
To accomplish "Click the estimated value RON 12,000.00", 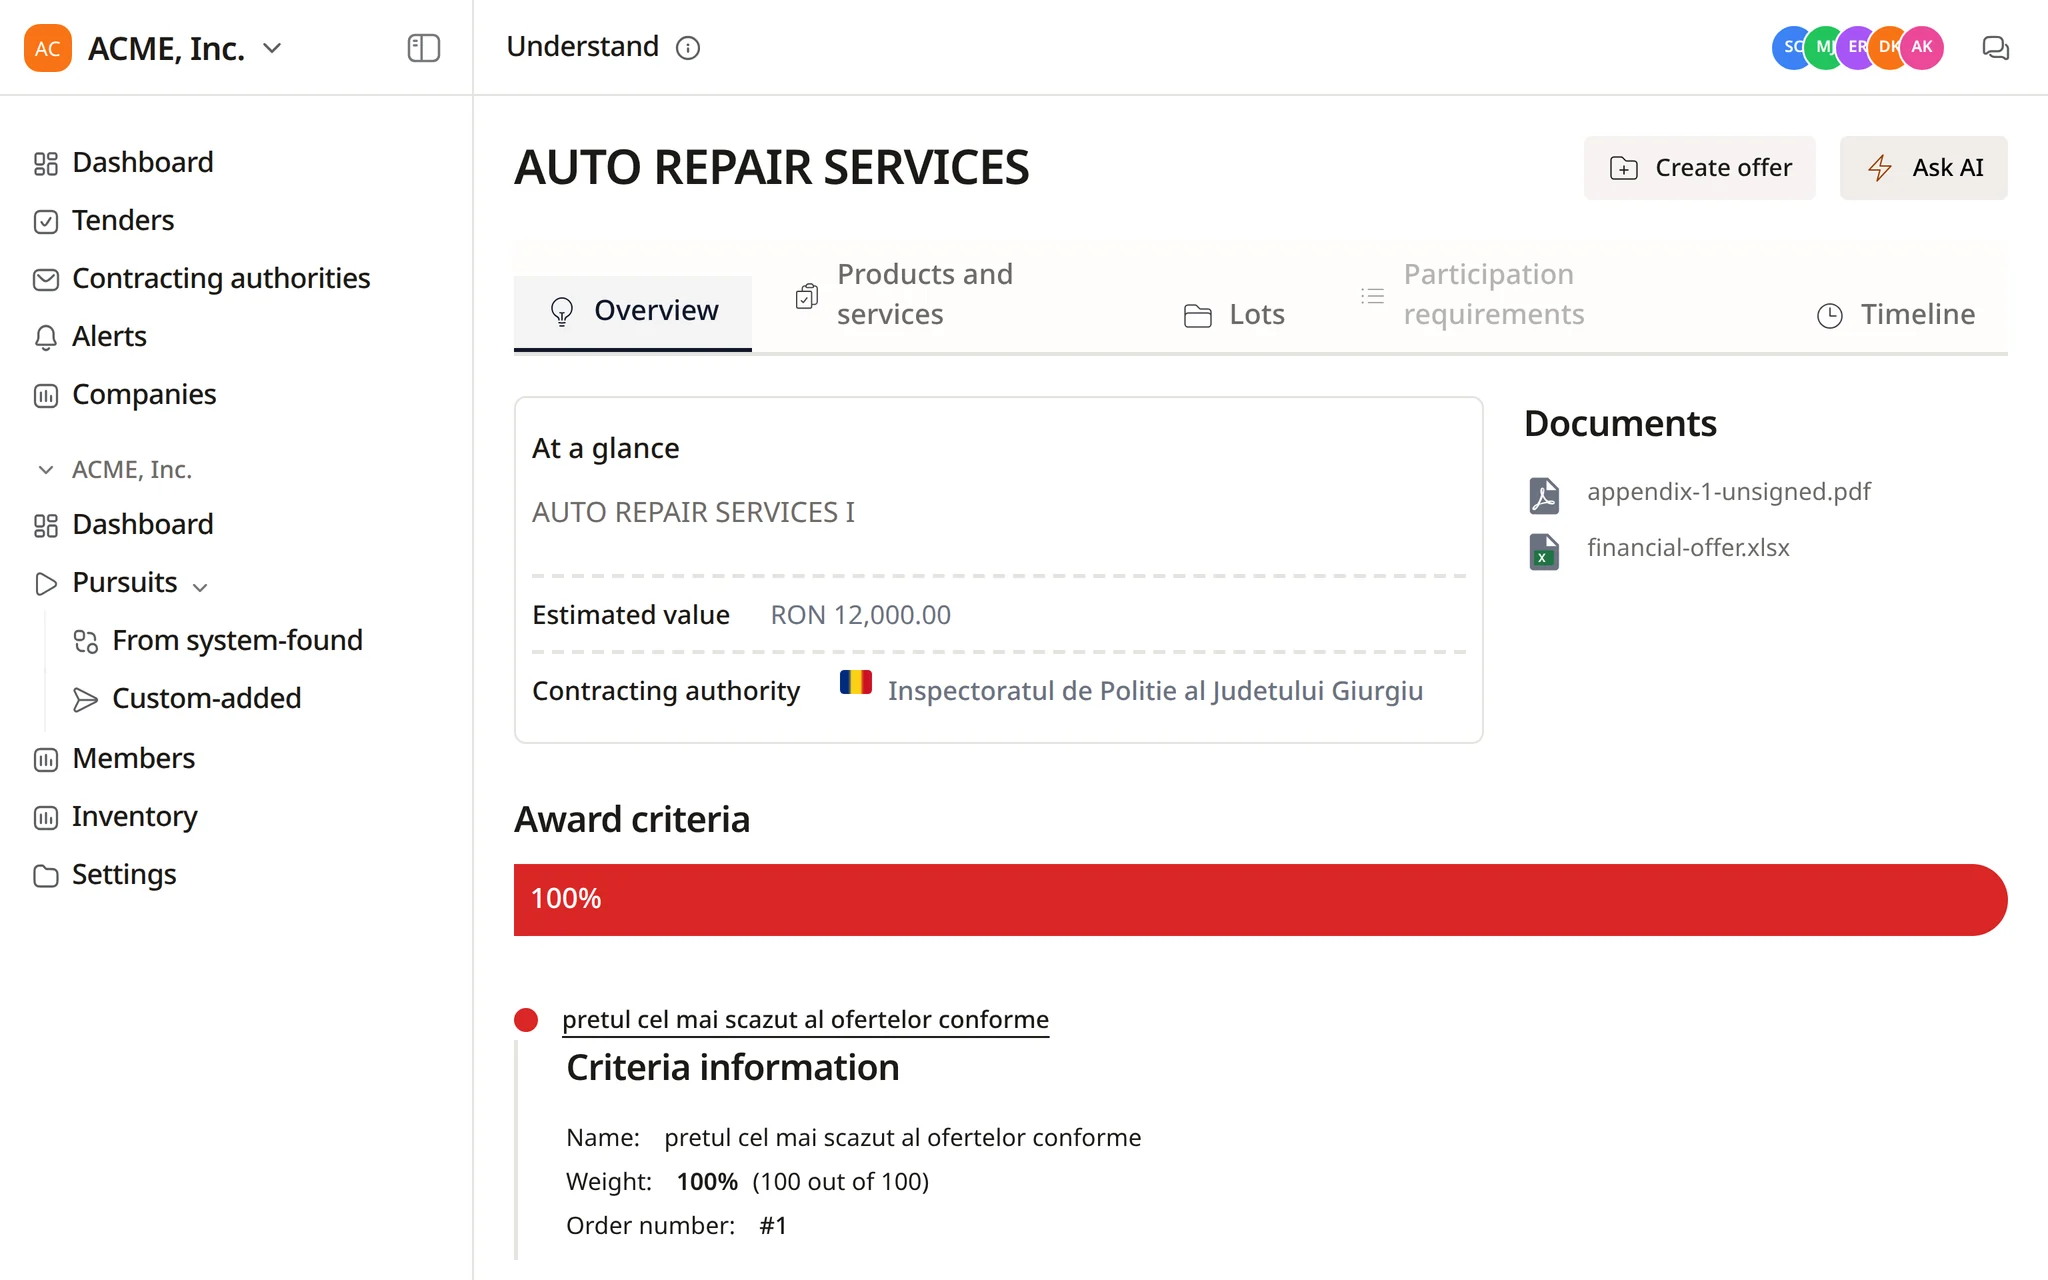I will (860, 615).
